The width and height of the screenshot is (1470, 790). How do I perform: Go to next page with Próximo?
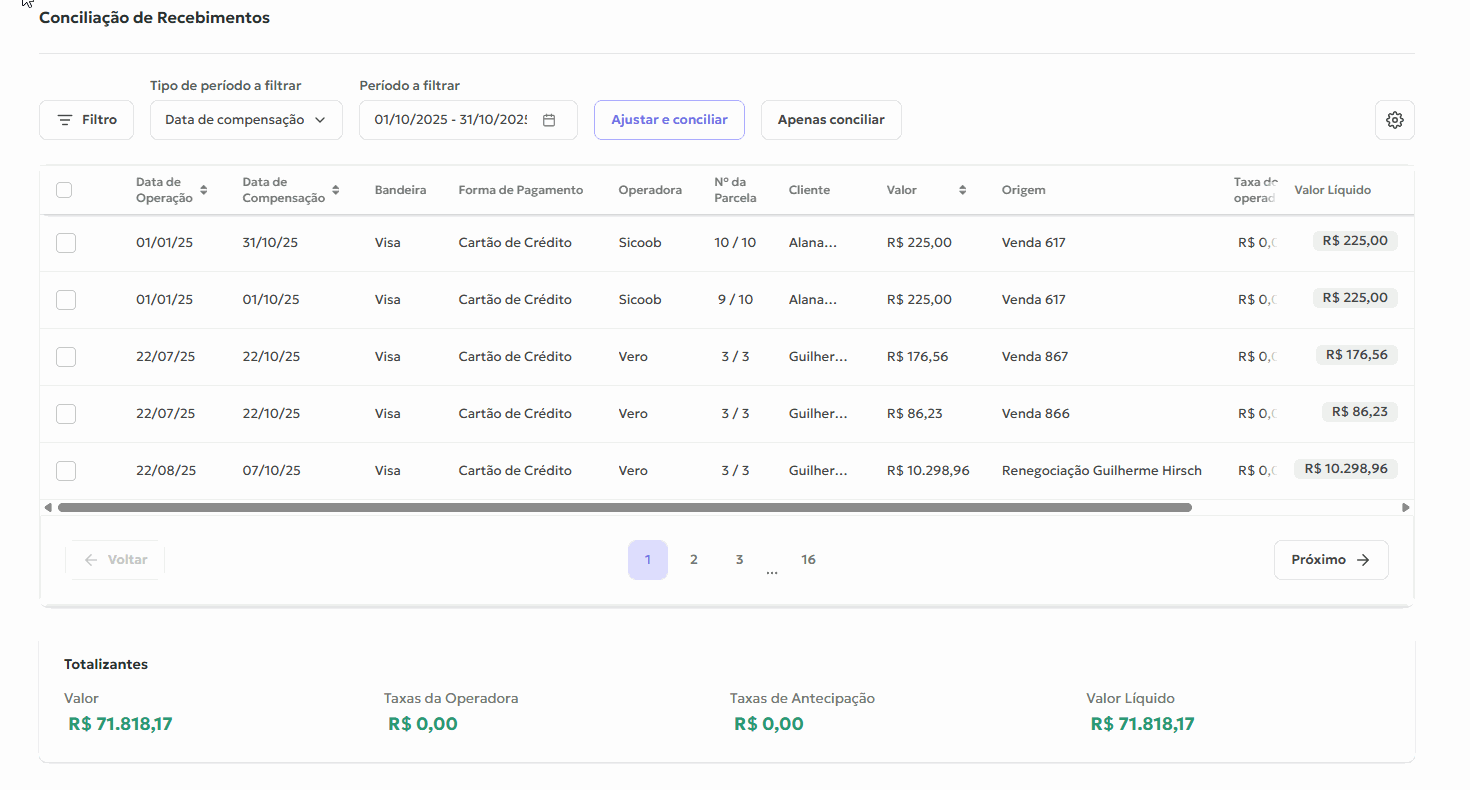[x=1330, y=560]
